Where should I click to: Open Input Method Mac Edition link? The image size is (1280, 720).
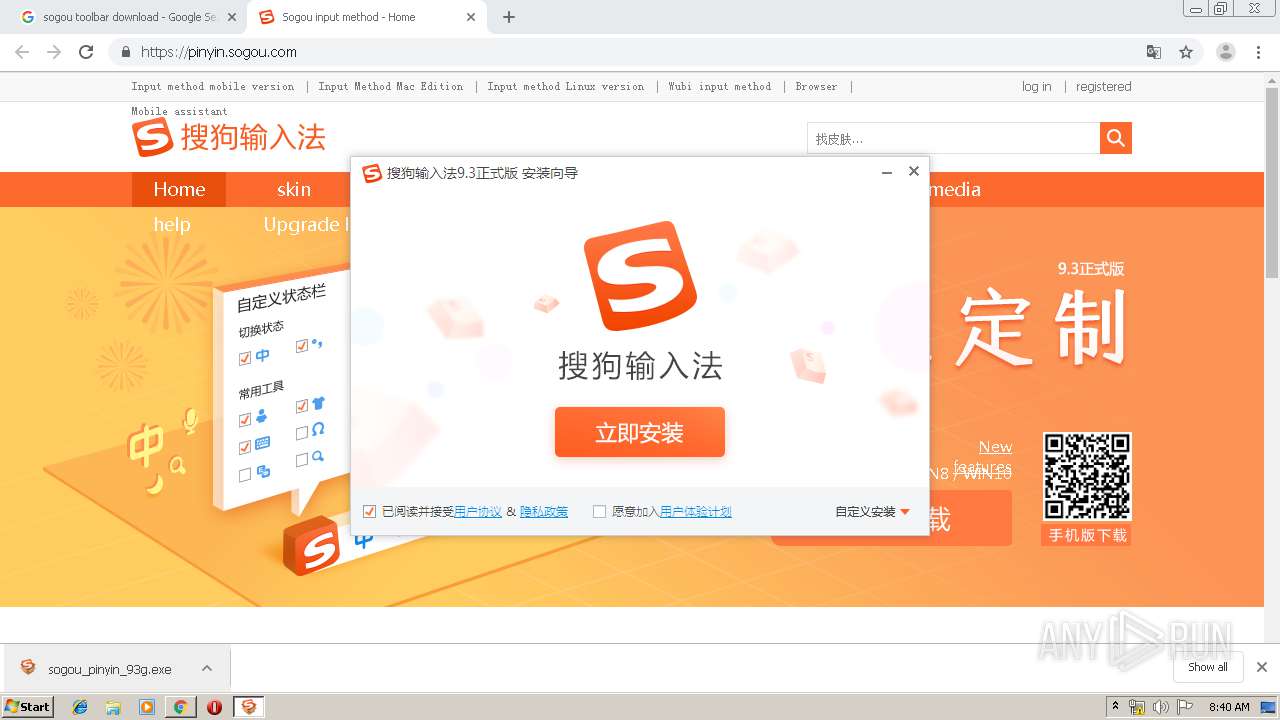click(x=391, y=87)
